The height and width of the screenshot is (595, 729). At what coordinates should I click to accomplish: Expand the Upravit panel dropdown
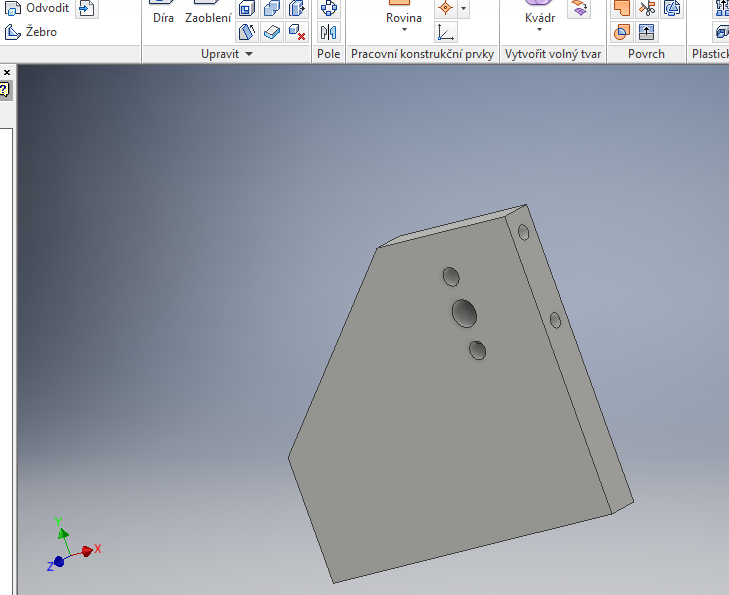[x=248, y=54]
